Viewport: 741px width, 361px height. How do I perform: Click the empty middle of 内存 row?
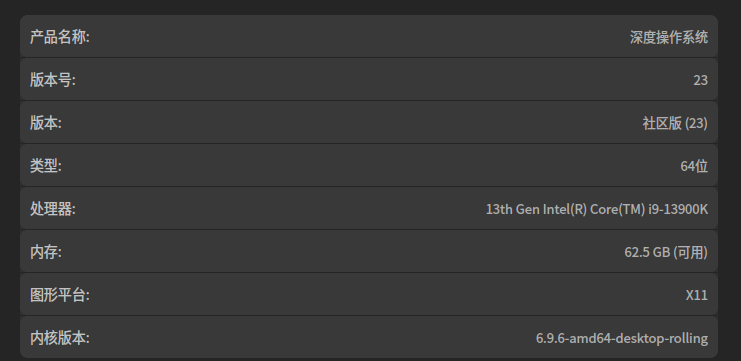pyautogui.click(x=369, y=252)
